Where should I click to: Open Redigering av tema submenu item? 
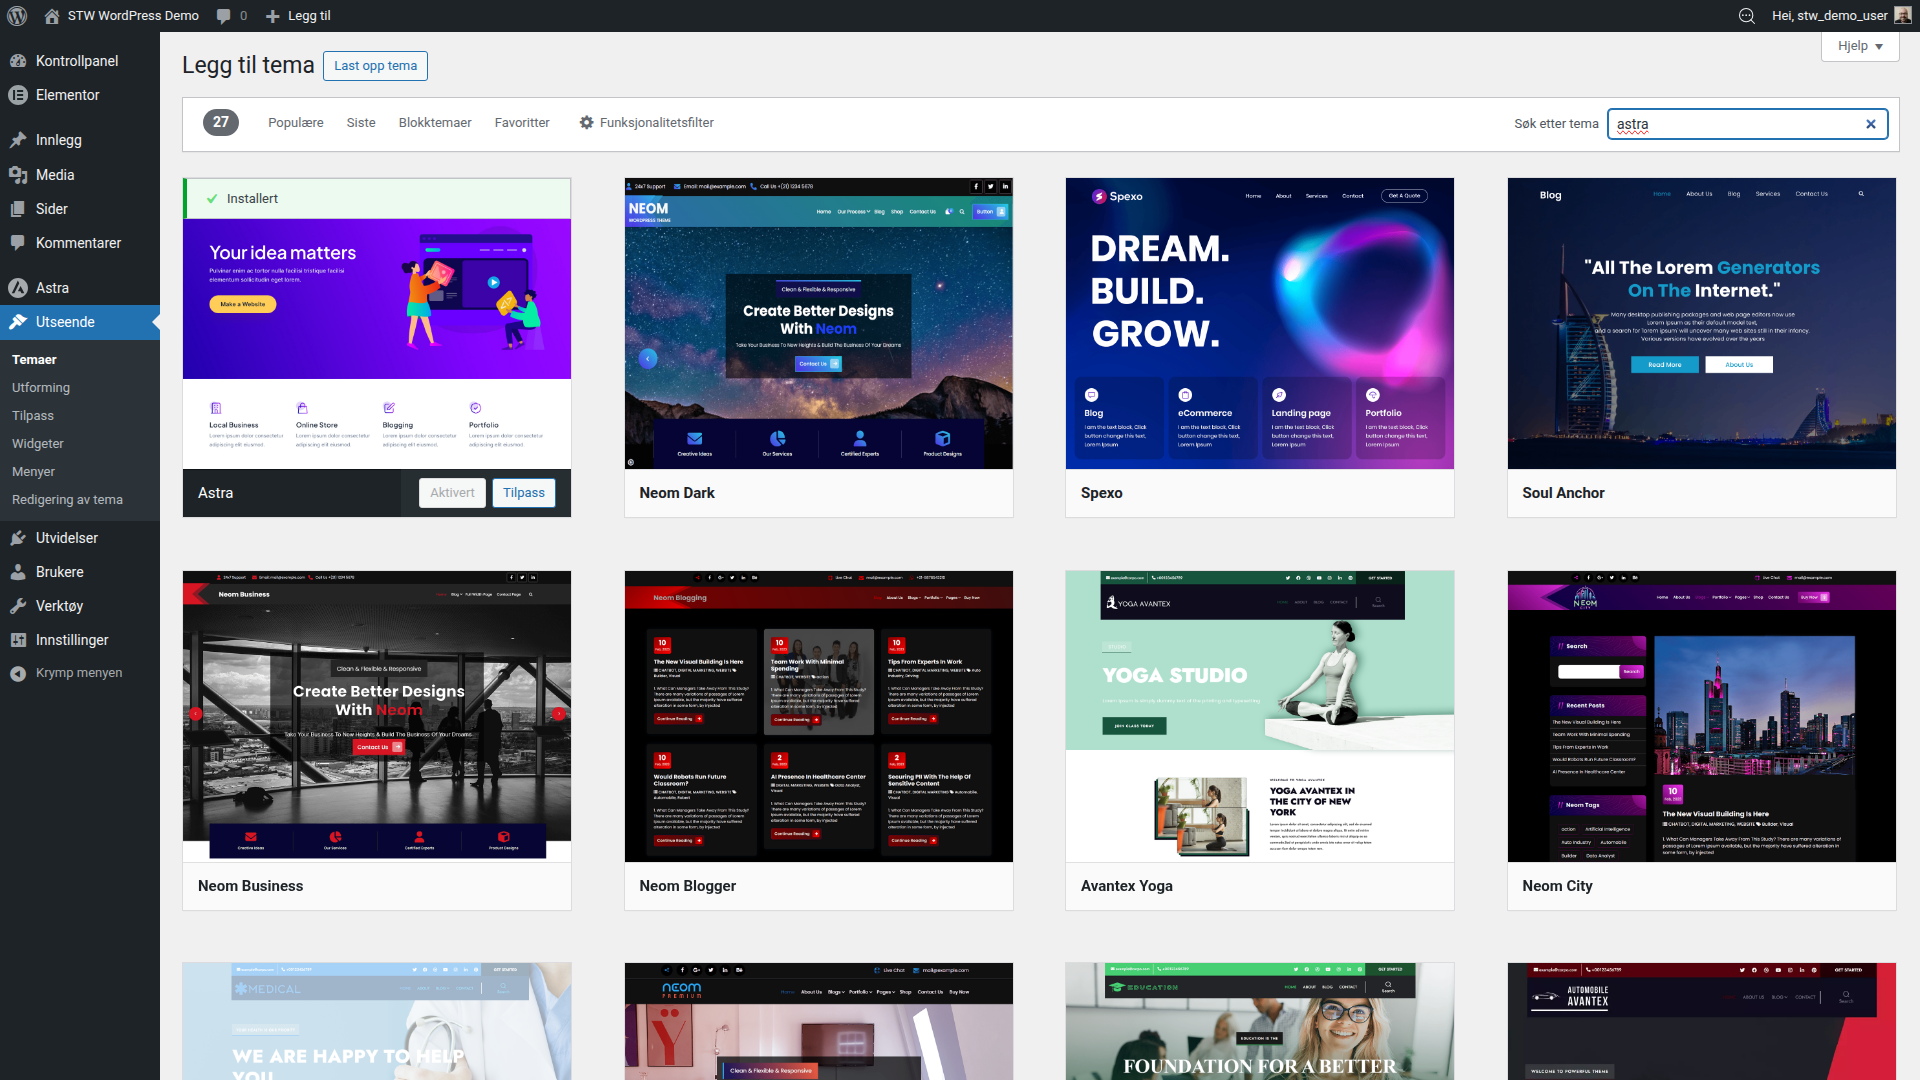pyautogui.click(x=80, y=500)
